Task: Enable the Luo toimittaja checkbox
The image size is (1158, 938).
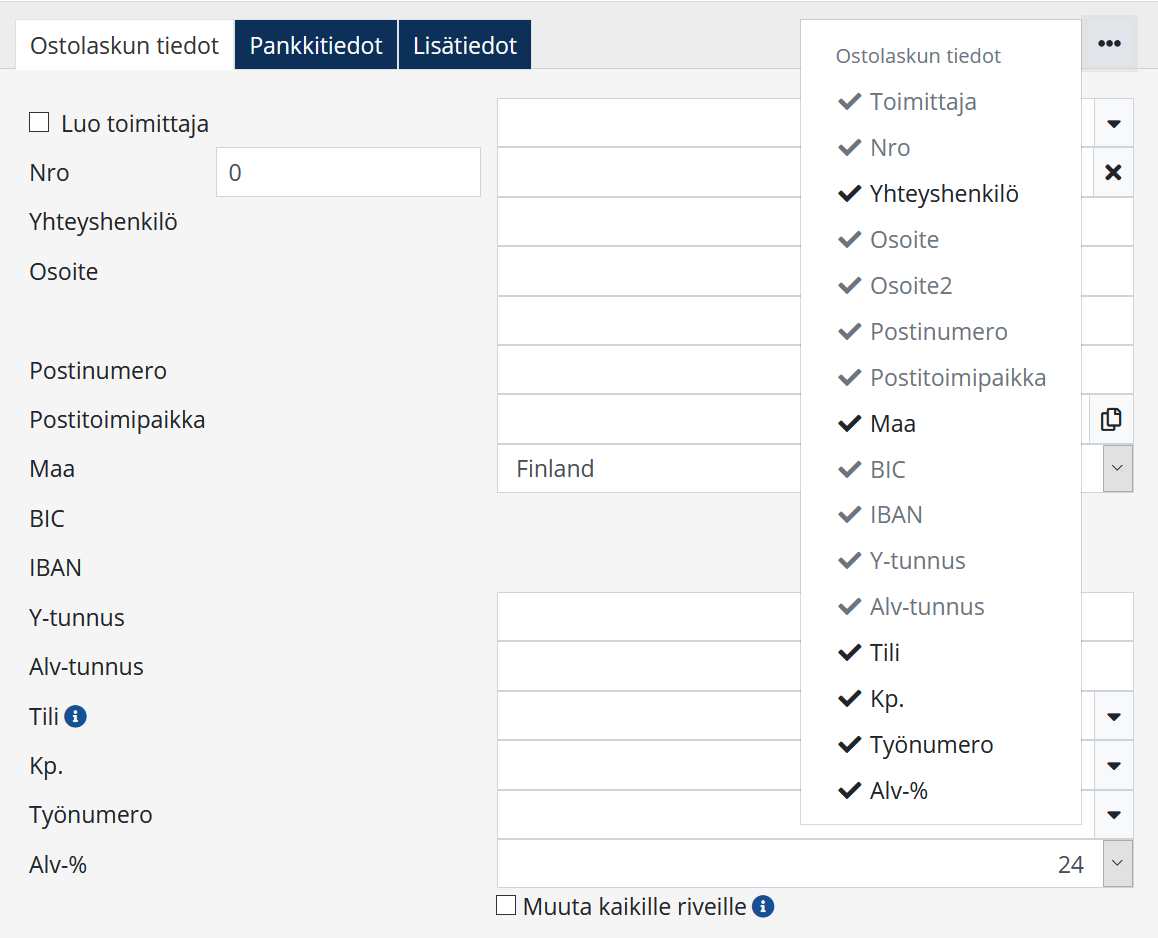Action: (x=39, y=123)
